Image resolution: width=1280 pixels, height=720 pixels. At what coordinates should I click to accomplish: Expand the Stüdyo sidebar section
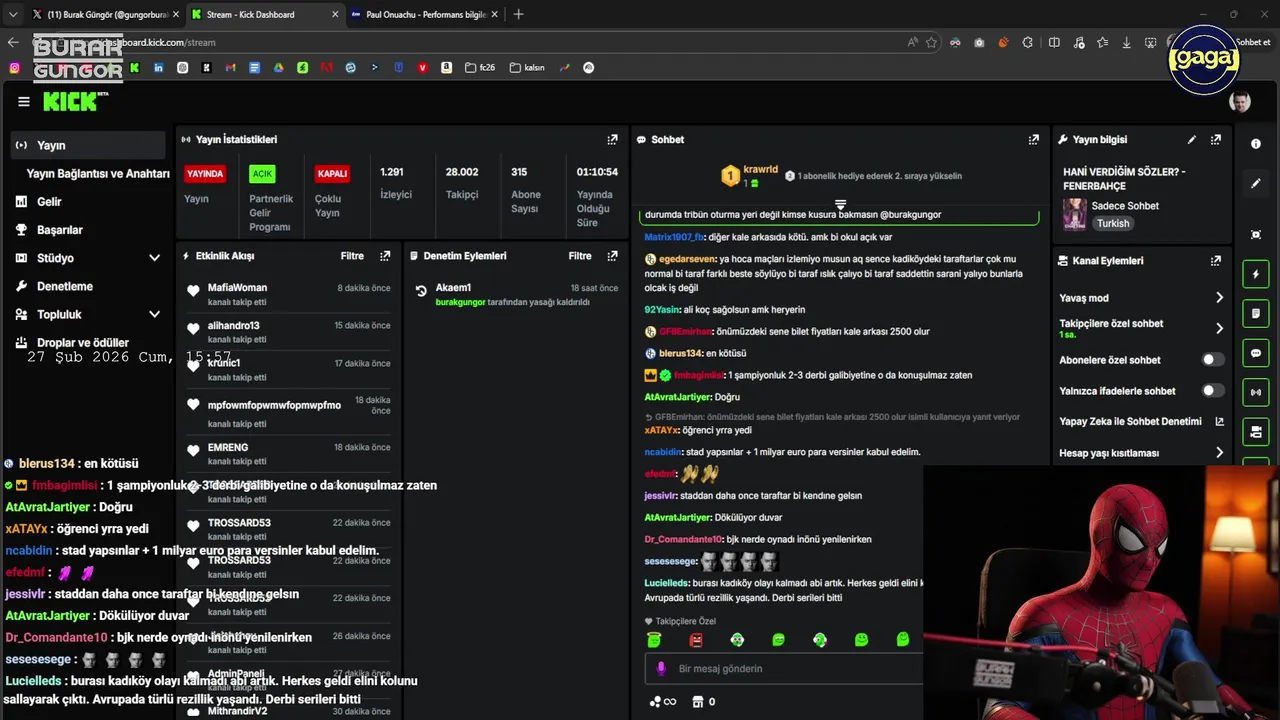(154, 258)
